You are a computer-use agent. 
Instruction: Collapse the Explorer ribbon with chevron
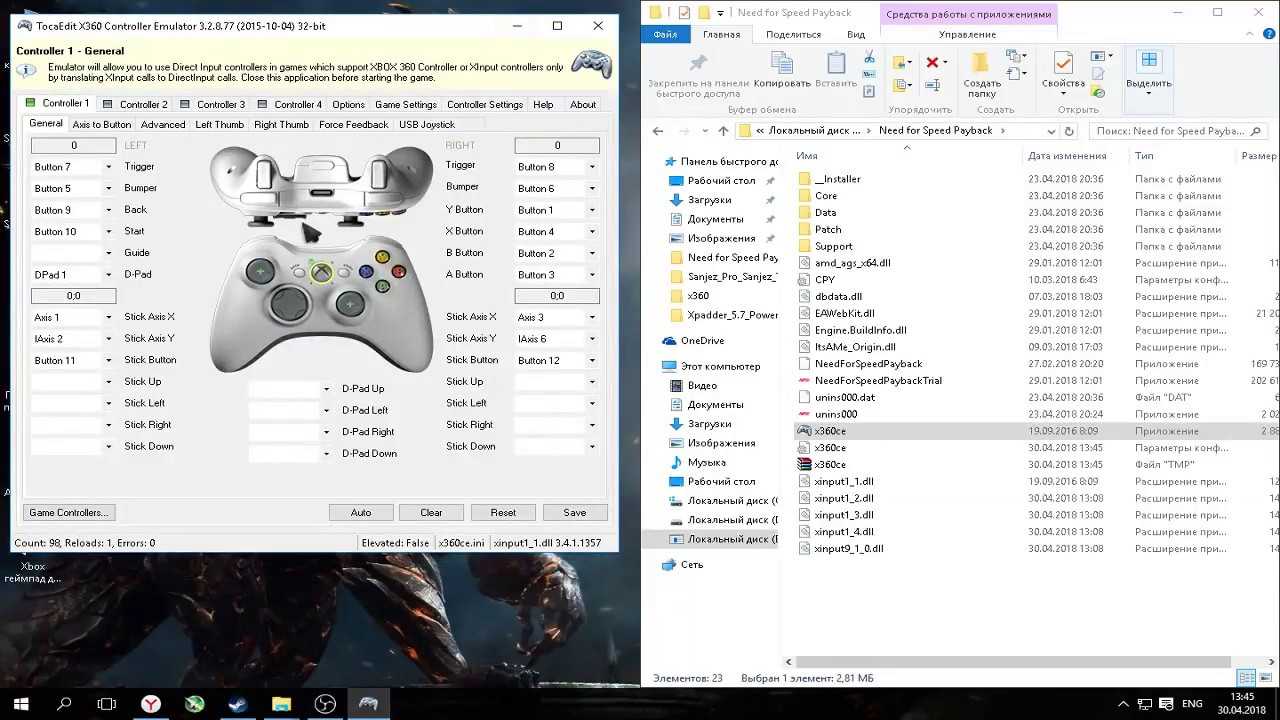click(x=1251, y=34)
